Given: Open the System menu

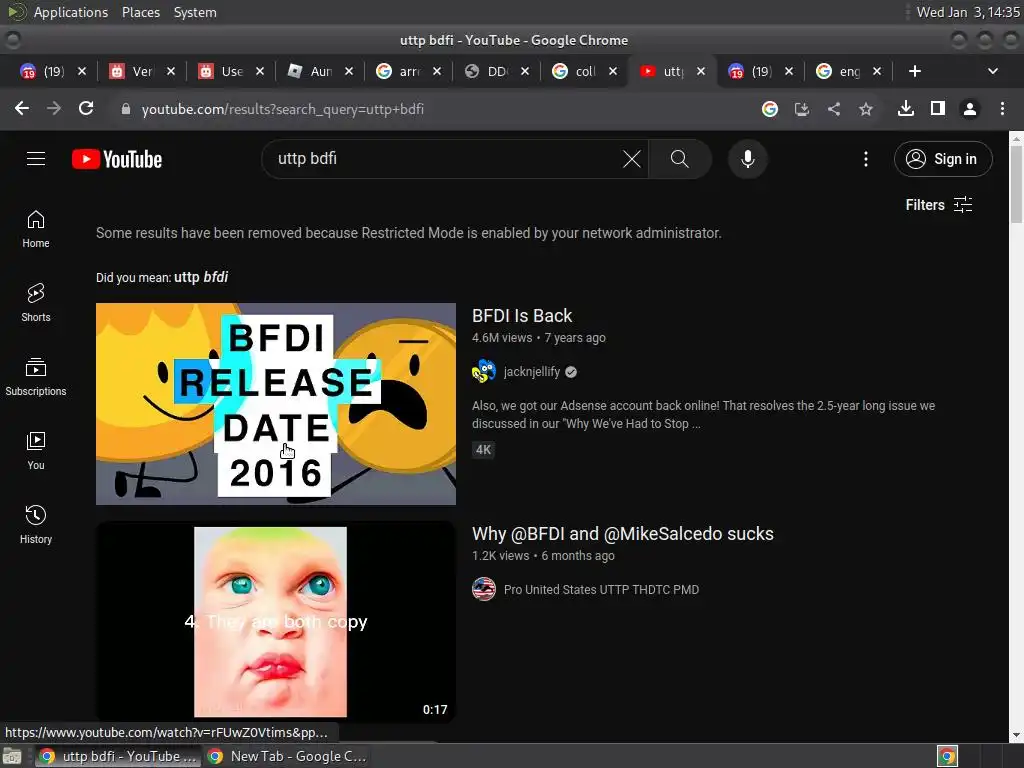Looking at the screenshot, I should point(195,12).
